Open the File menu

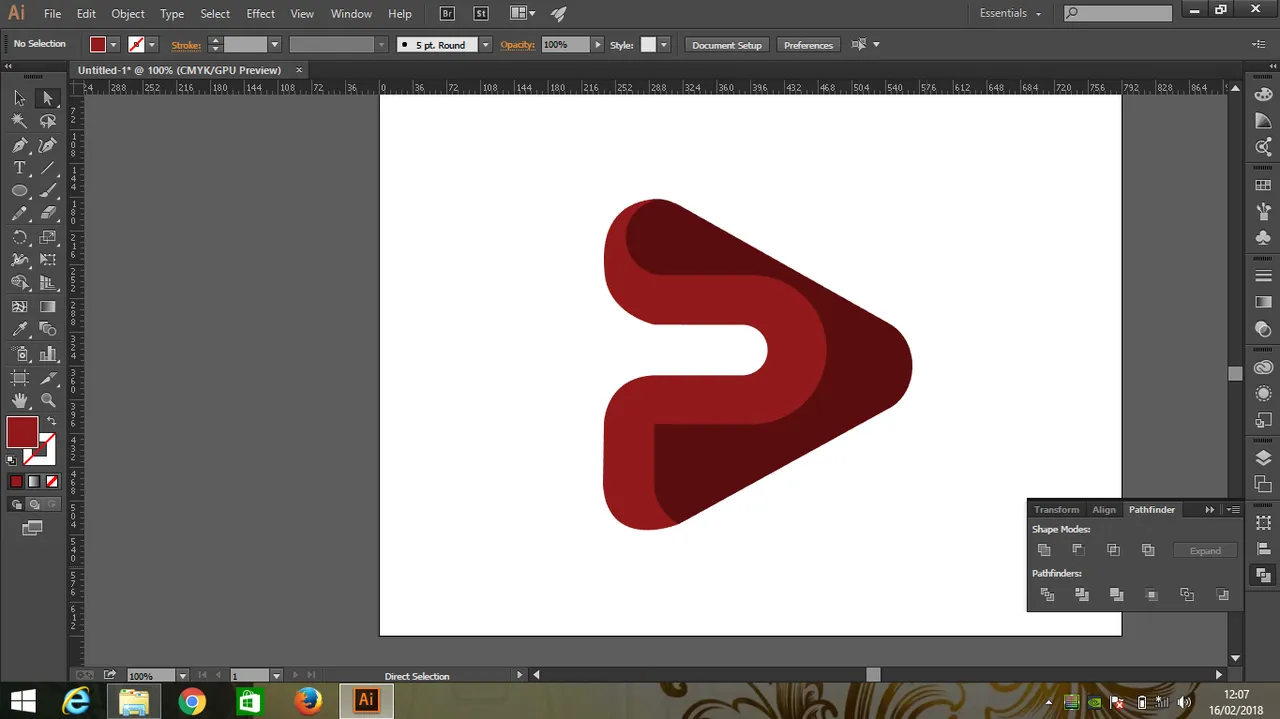52,14
